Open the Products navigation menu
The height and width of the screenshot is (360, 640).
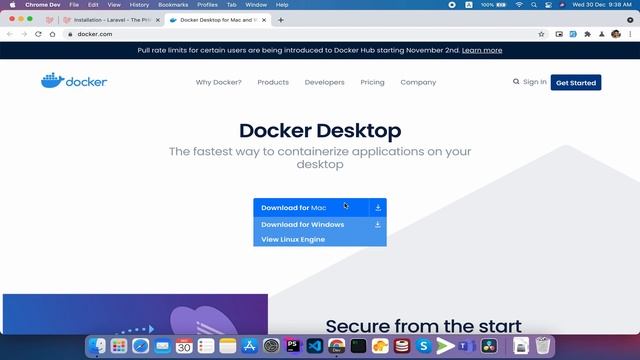point(273,82)
